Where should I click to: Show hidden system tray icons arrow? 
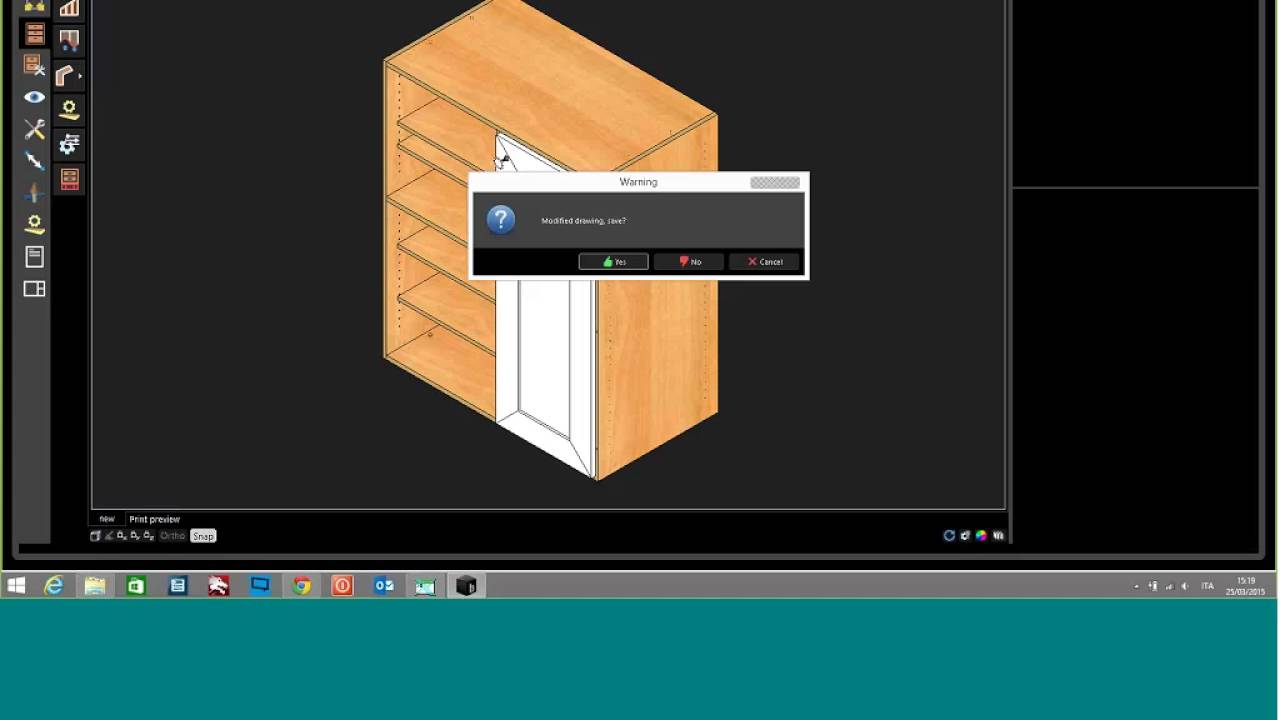1136,586
